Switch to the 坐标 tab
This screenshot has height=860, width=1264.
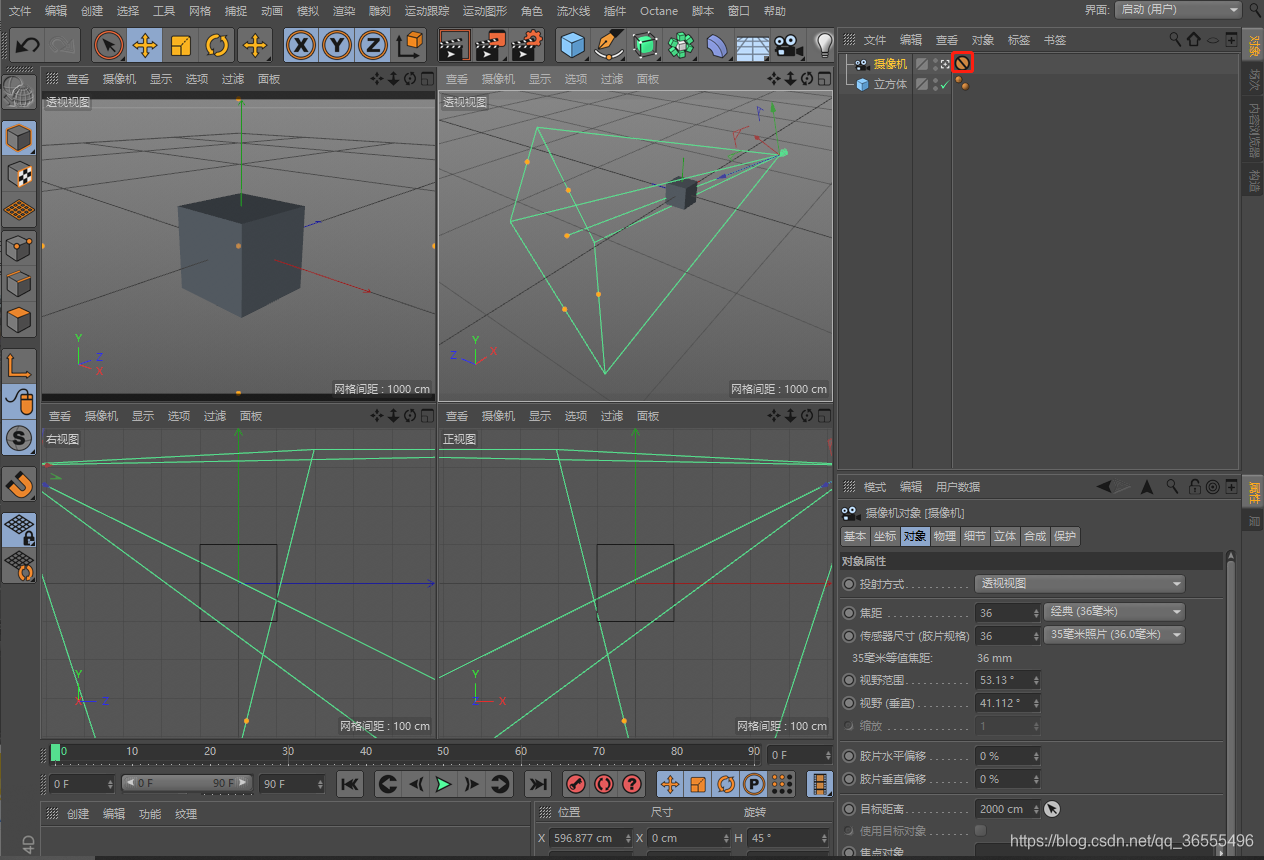[884, 537]
